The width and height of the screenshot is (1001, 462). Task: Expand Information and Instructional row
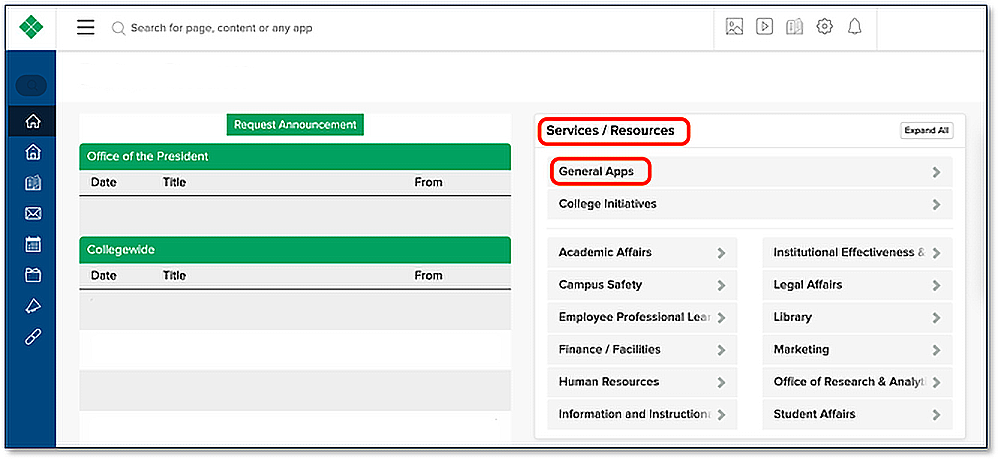point(642,414)
